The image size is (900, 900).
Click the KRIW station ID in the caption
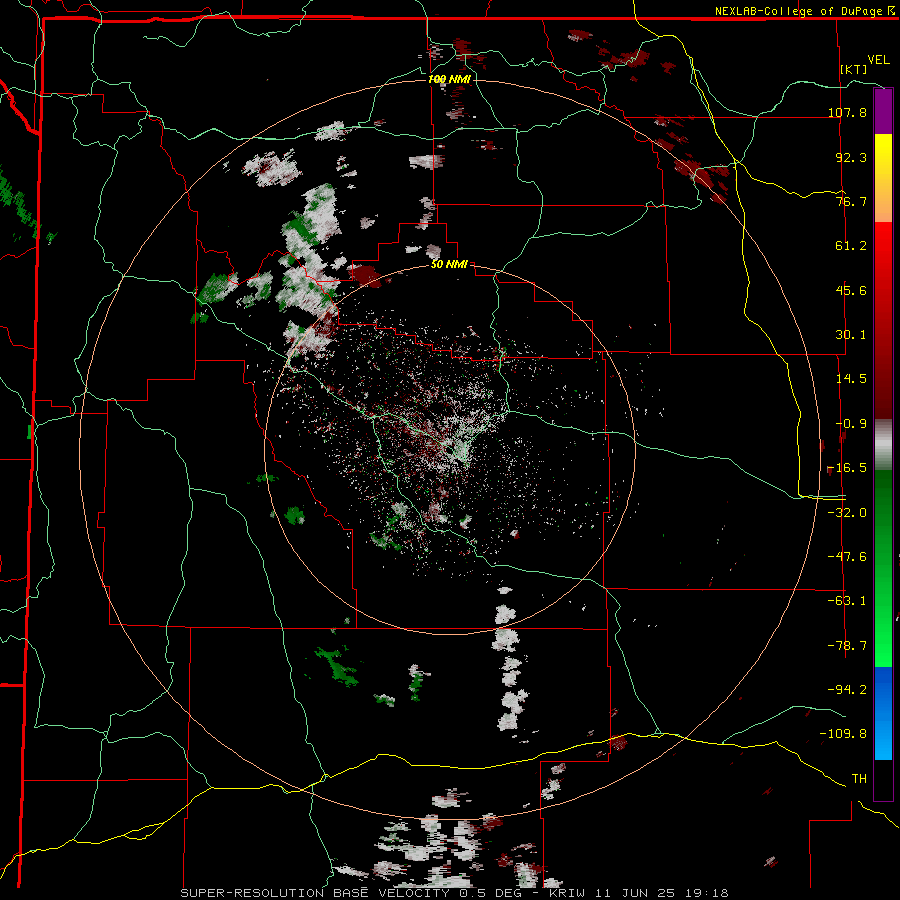pyautogui.click(x=567, y=893)
